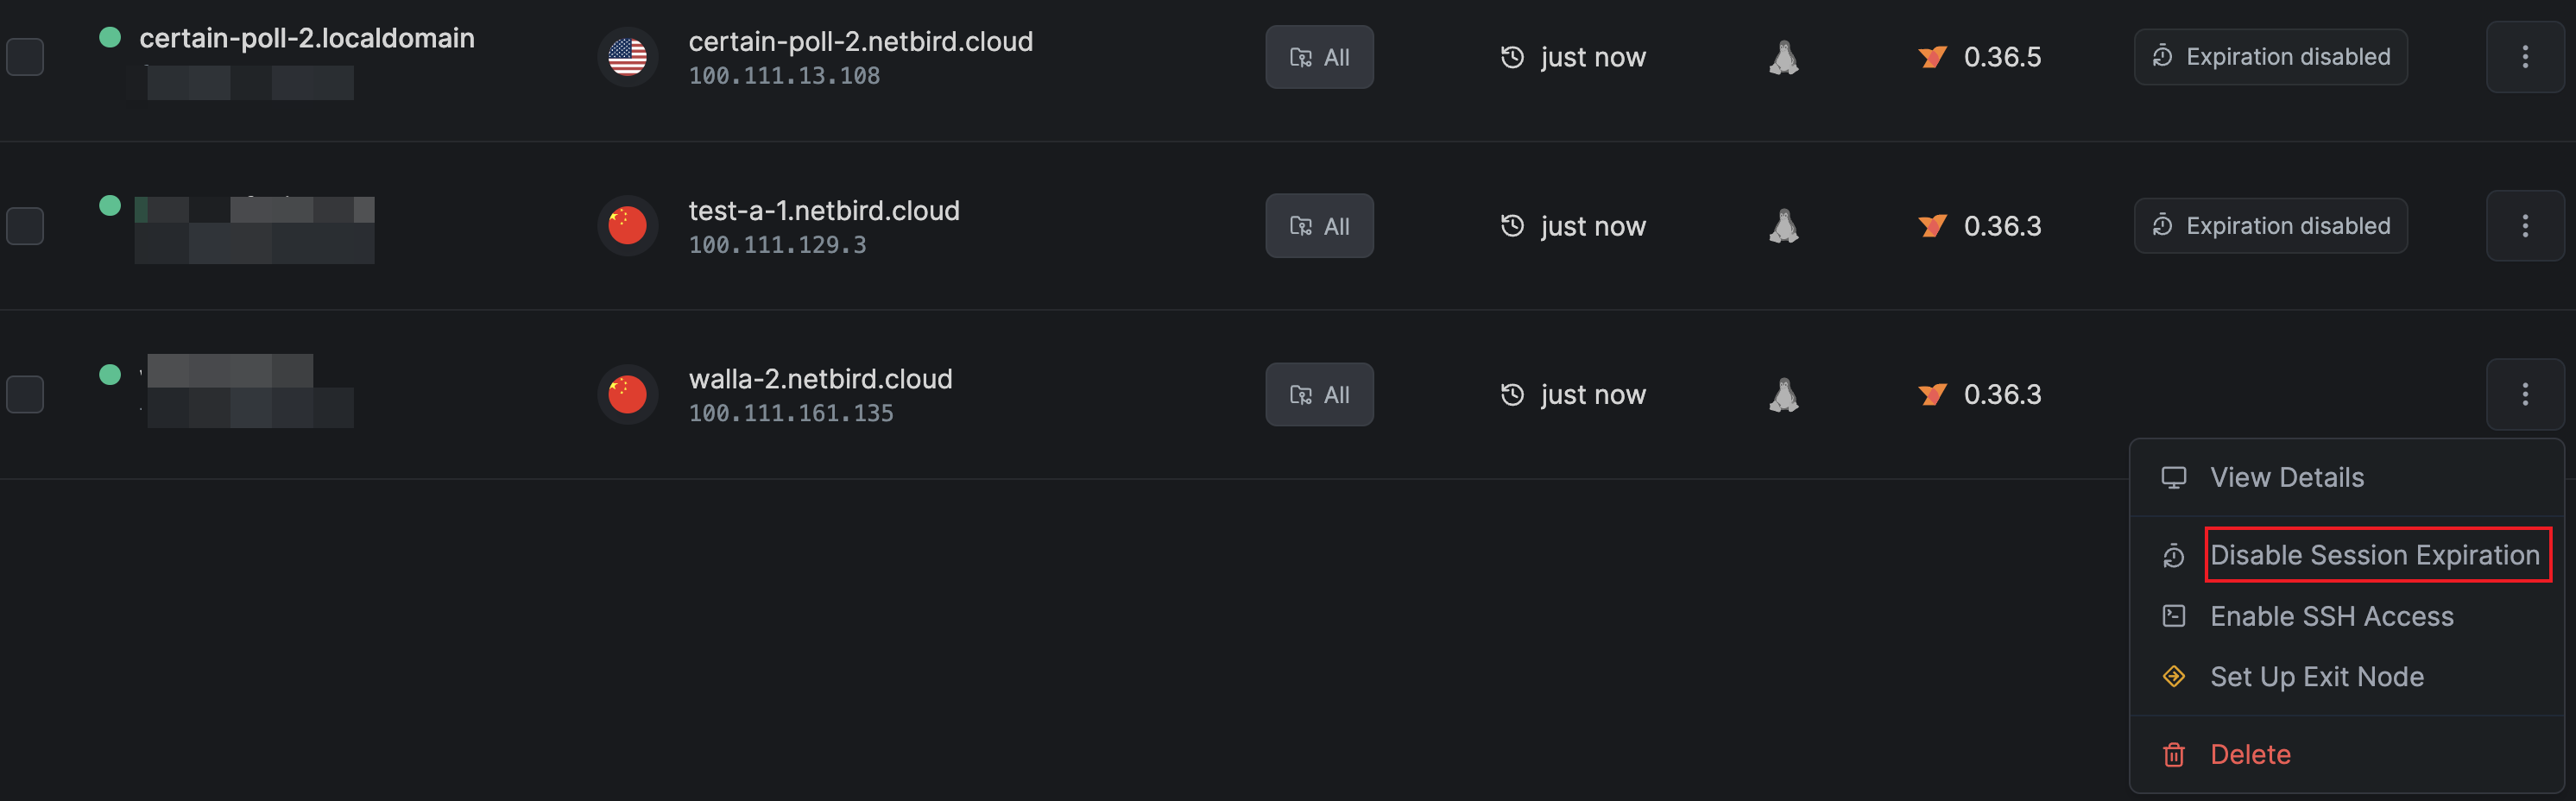Click the US flag icon for certain-poll-2

click(627, 57)
